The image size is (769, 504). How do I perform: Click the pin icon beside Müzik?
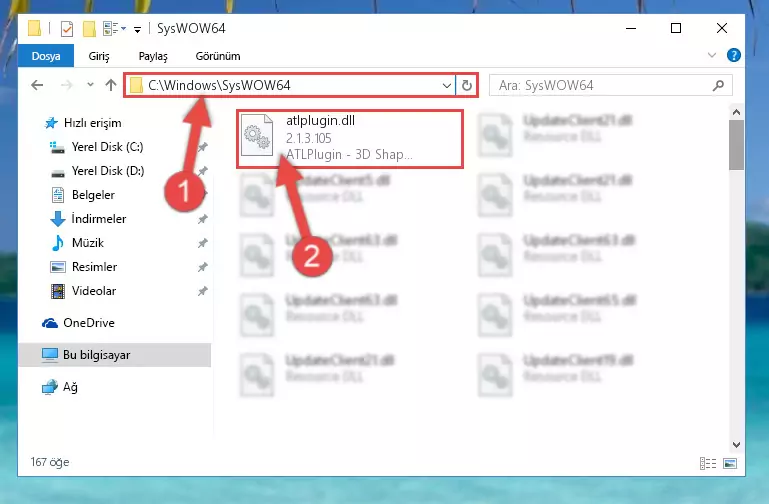pos(203,243)
